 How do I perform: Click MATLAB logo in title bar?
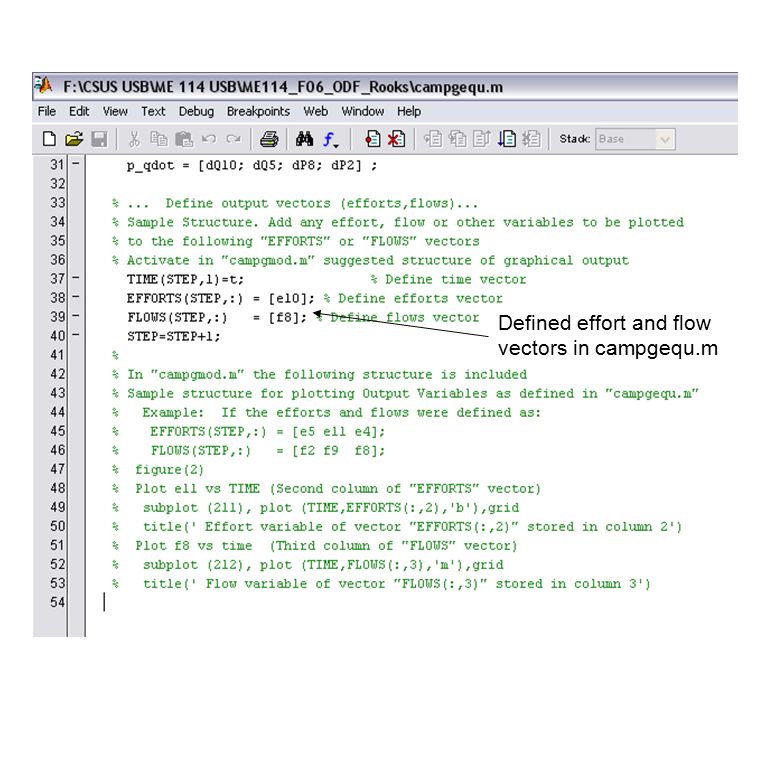point(44,86)
